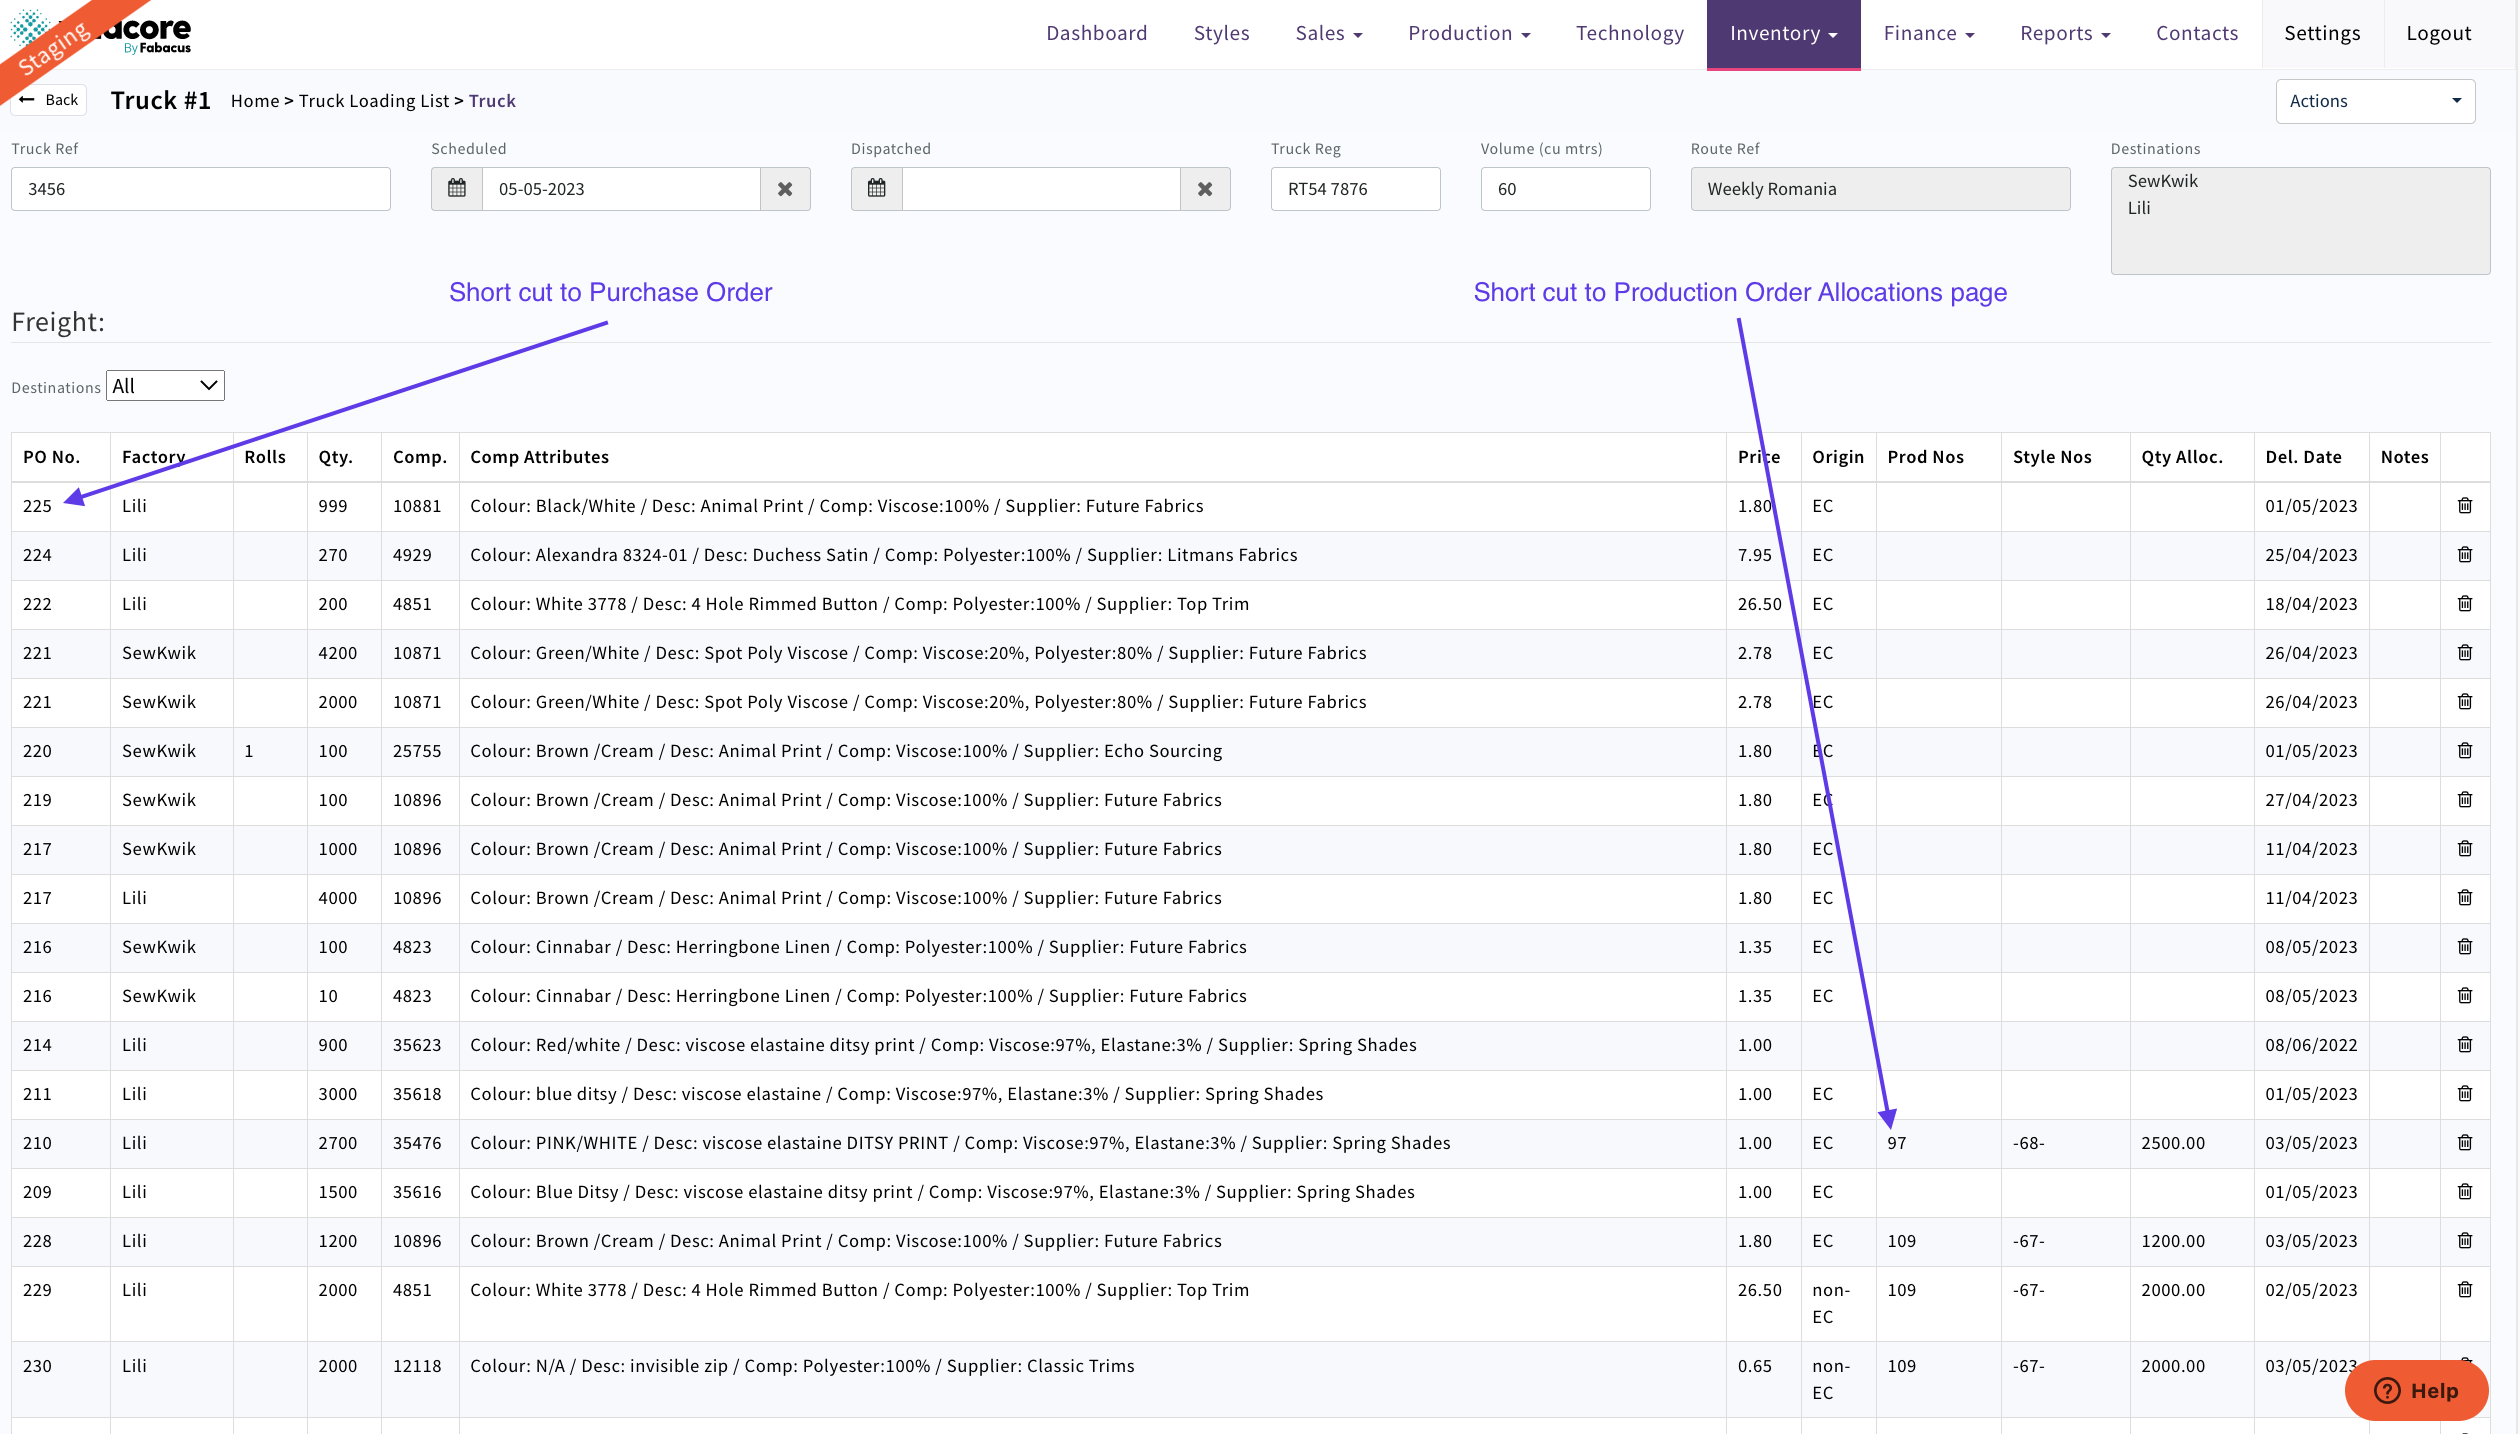The image size is (2520, 1434).
Task: Remove the PO 229 row with trash icon
Action: 2465,1290
